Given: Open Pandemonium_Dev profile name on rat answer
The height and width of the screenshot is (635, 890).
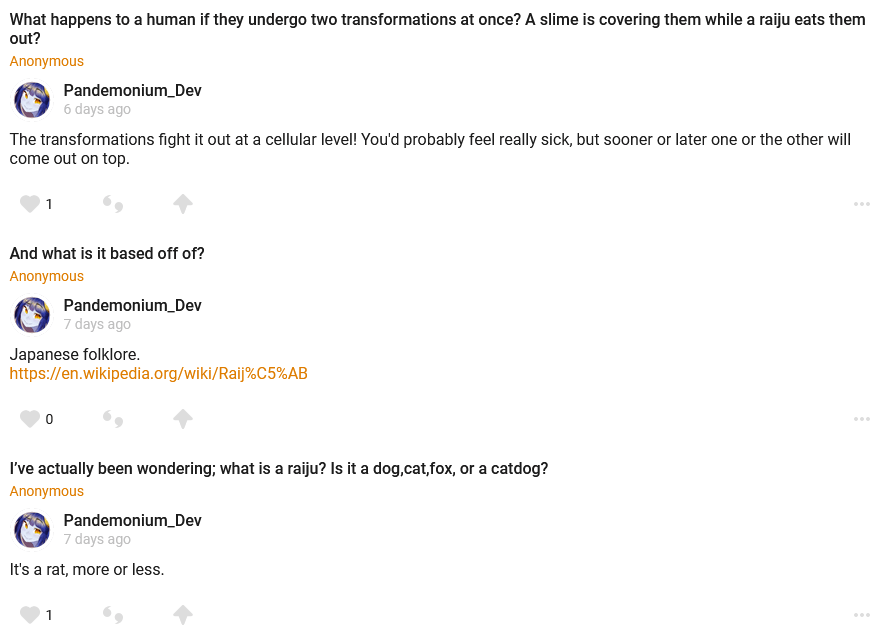Looking at the screenshot, I should [x=132, y=520].
